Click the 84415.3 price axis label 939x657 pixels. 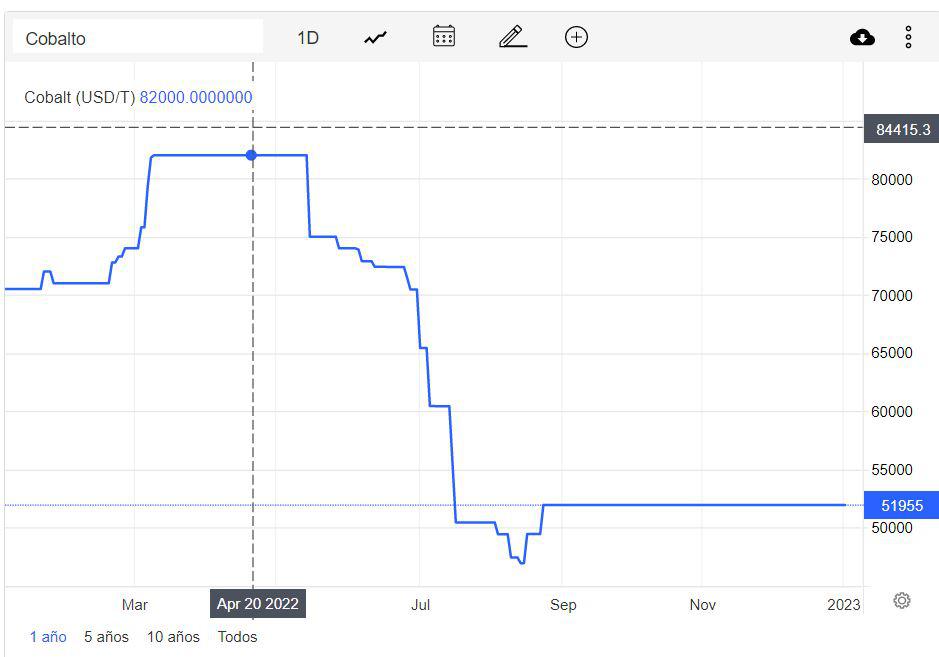coord(902,130)
